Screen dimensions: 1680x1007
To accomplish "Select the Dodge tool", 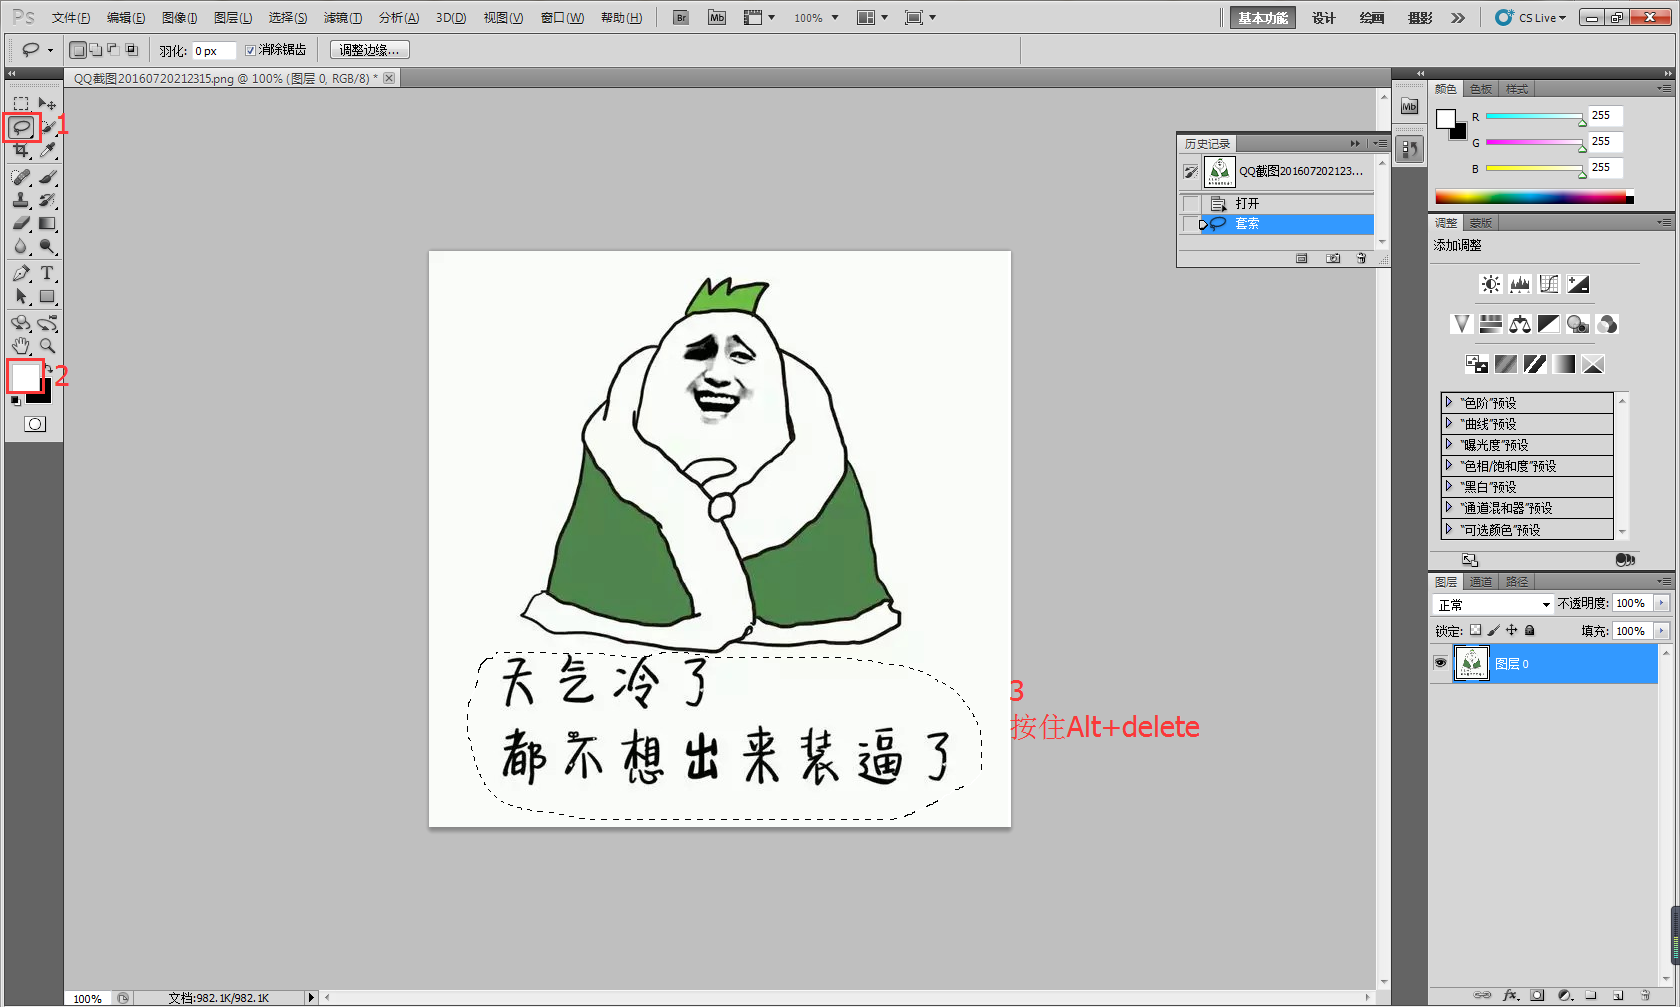I will [47, 246].
